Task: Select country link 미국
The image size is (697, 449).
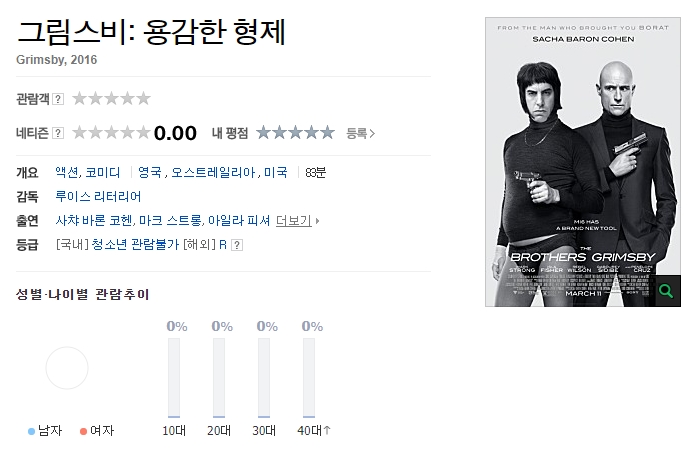Action: pos(276,172)
